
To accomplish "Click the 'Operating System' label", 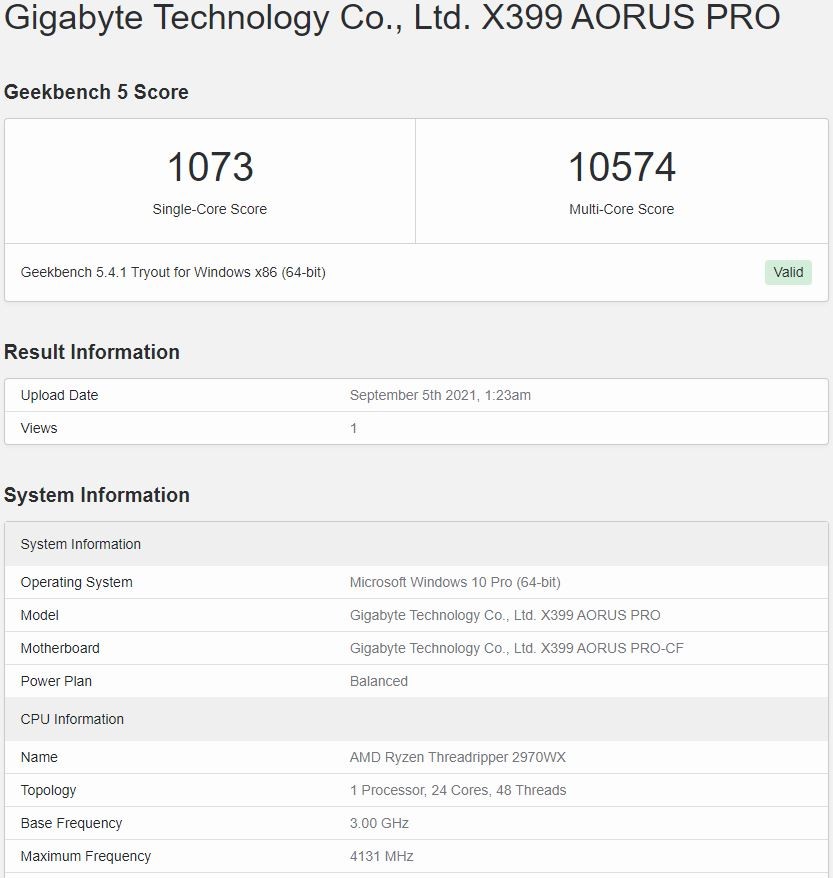I will [x=77, y=582].
